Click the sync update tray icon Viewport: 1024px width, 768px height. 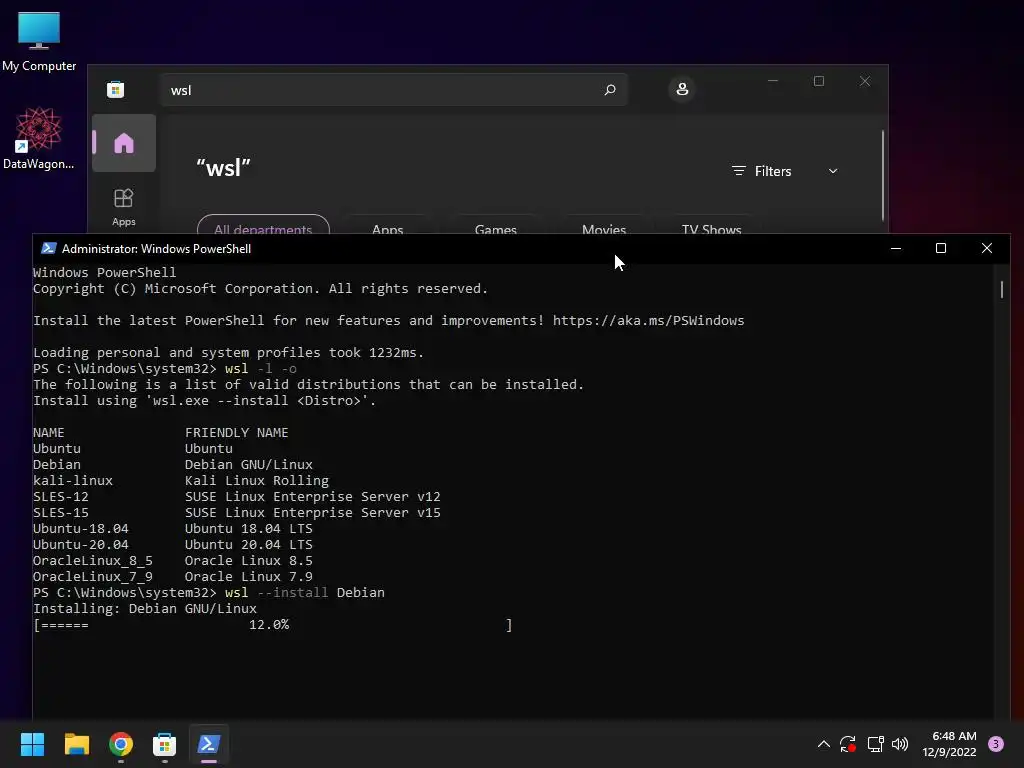(848, 744)
